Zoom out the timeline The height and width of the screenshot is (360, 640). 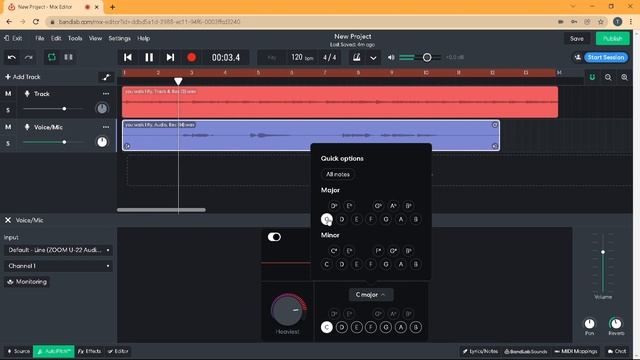[608, 77]
